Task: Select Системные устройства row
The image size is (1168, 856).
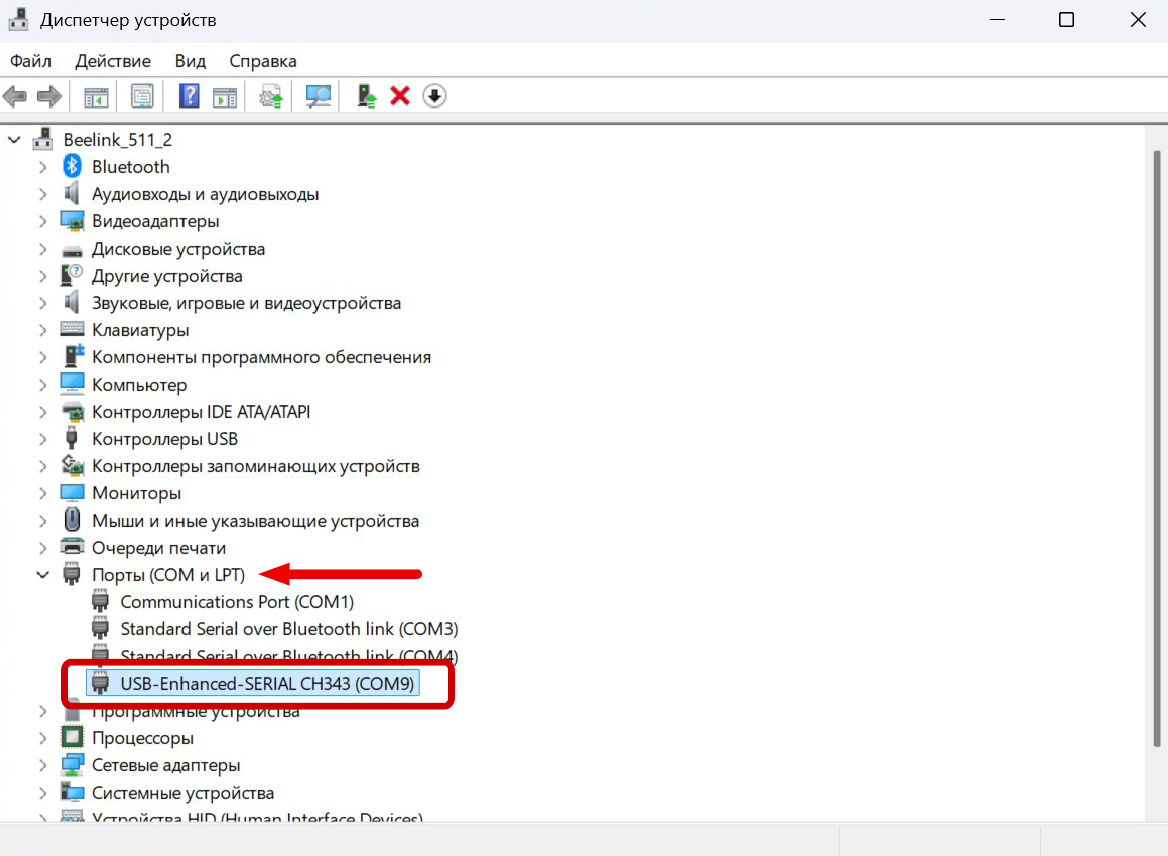Action: click(x=183, y=793)
